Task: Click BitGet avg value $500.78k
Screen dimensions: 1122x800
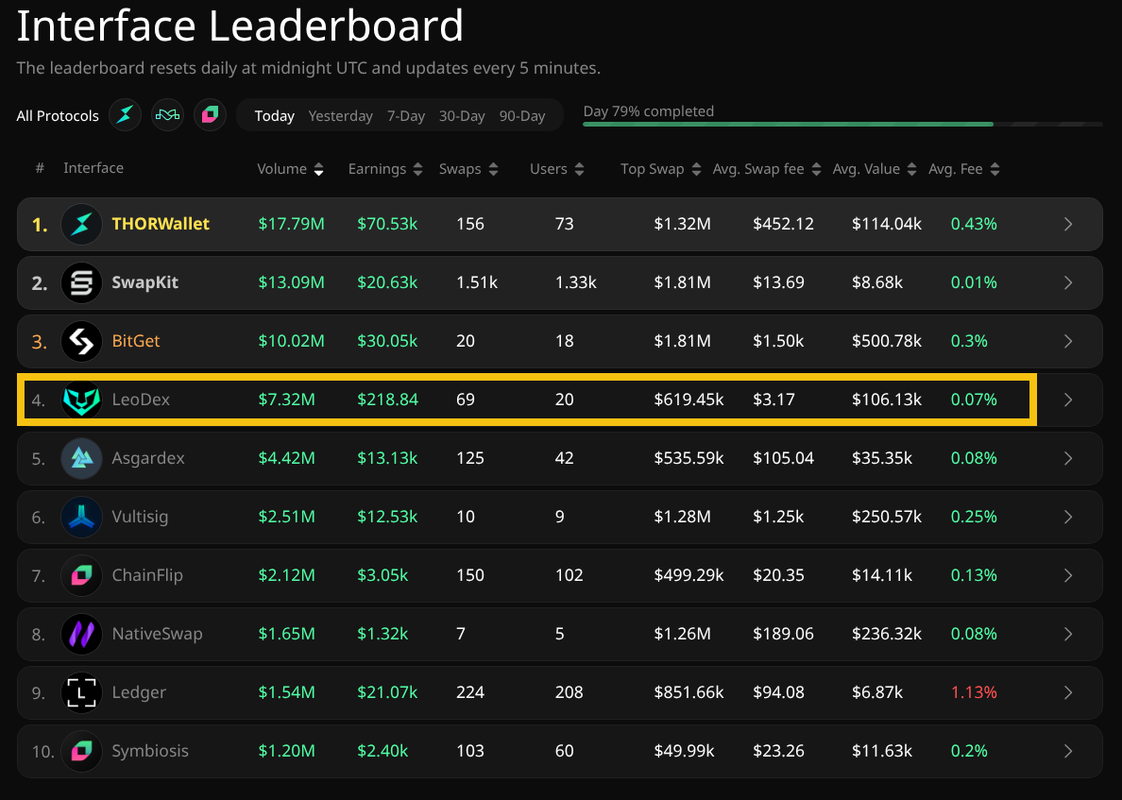Action: click(887, 341)
